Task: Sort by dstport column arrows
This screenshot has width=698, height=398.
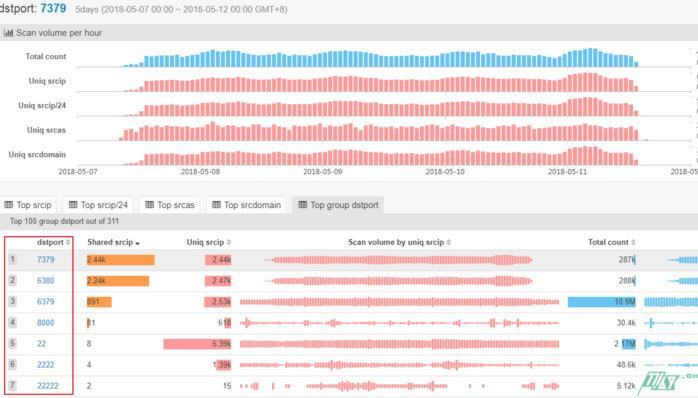Action: [68, 242]
